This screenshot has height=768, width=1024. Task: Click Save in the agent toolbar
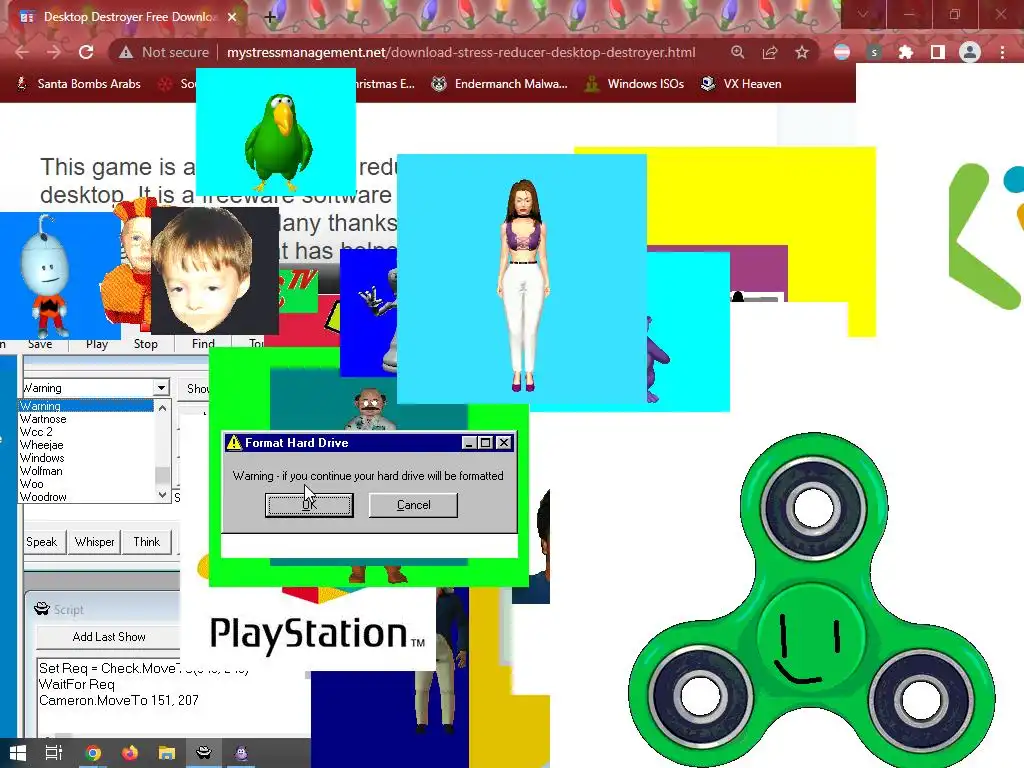coord(40,344)
